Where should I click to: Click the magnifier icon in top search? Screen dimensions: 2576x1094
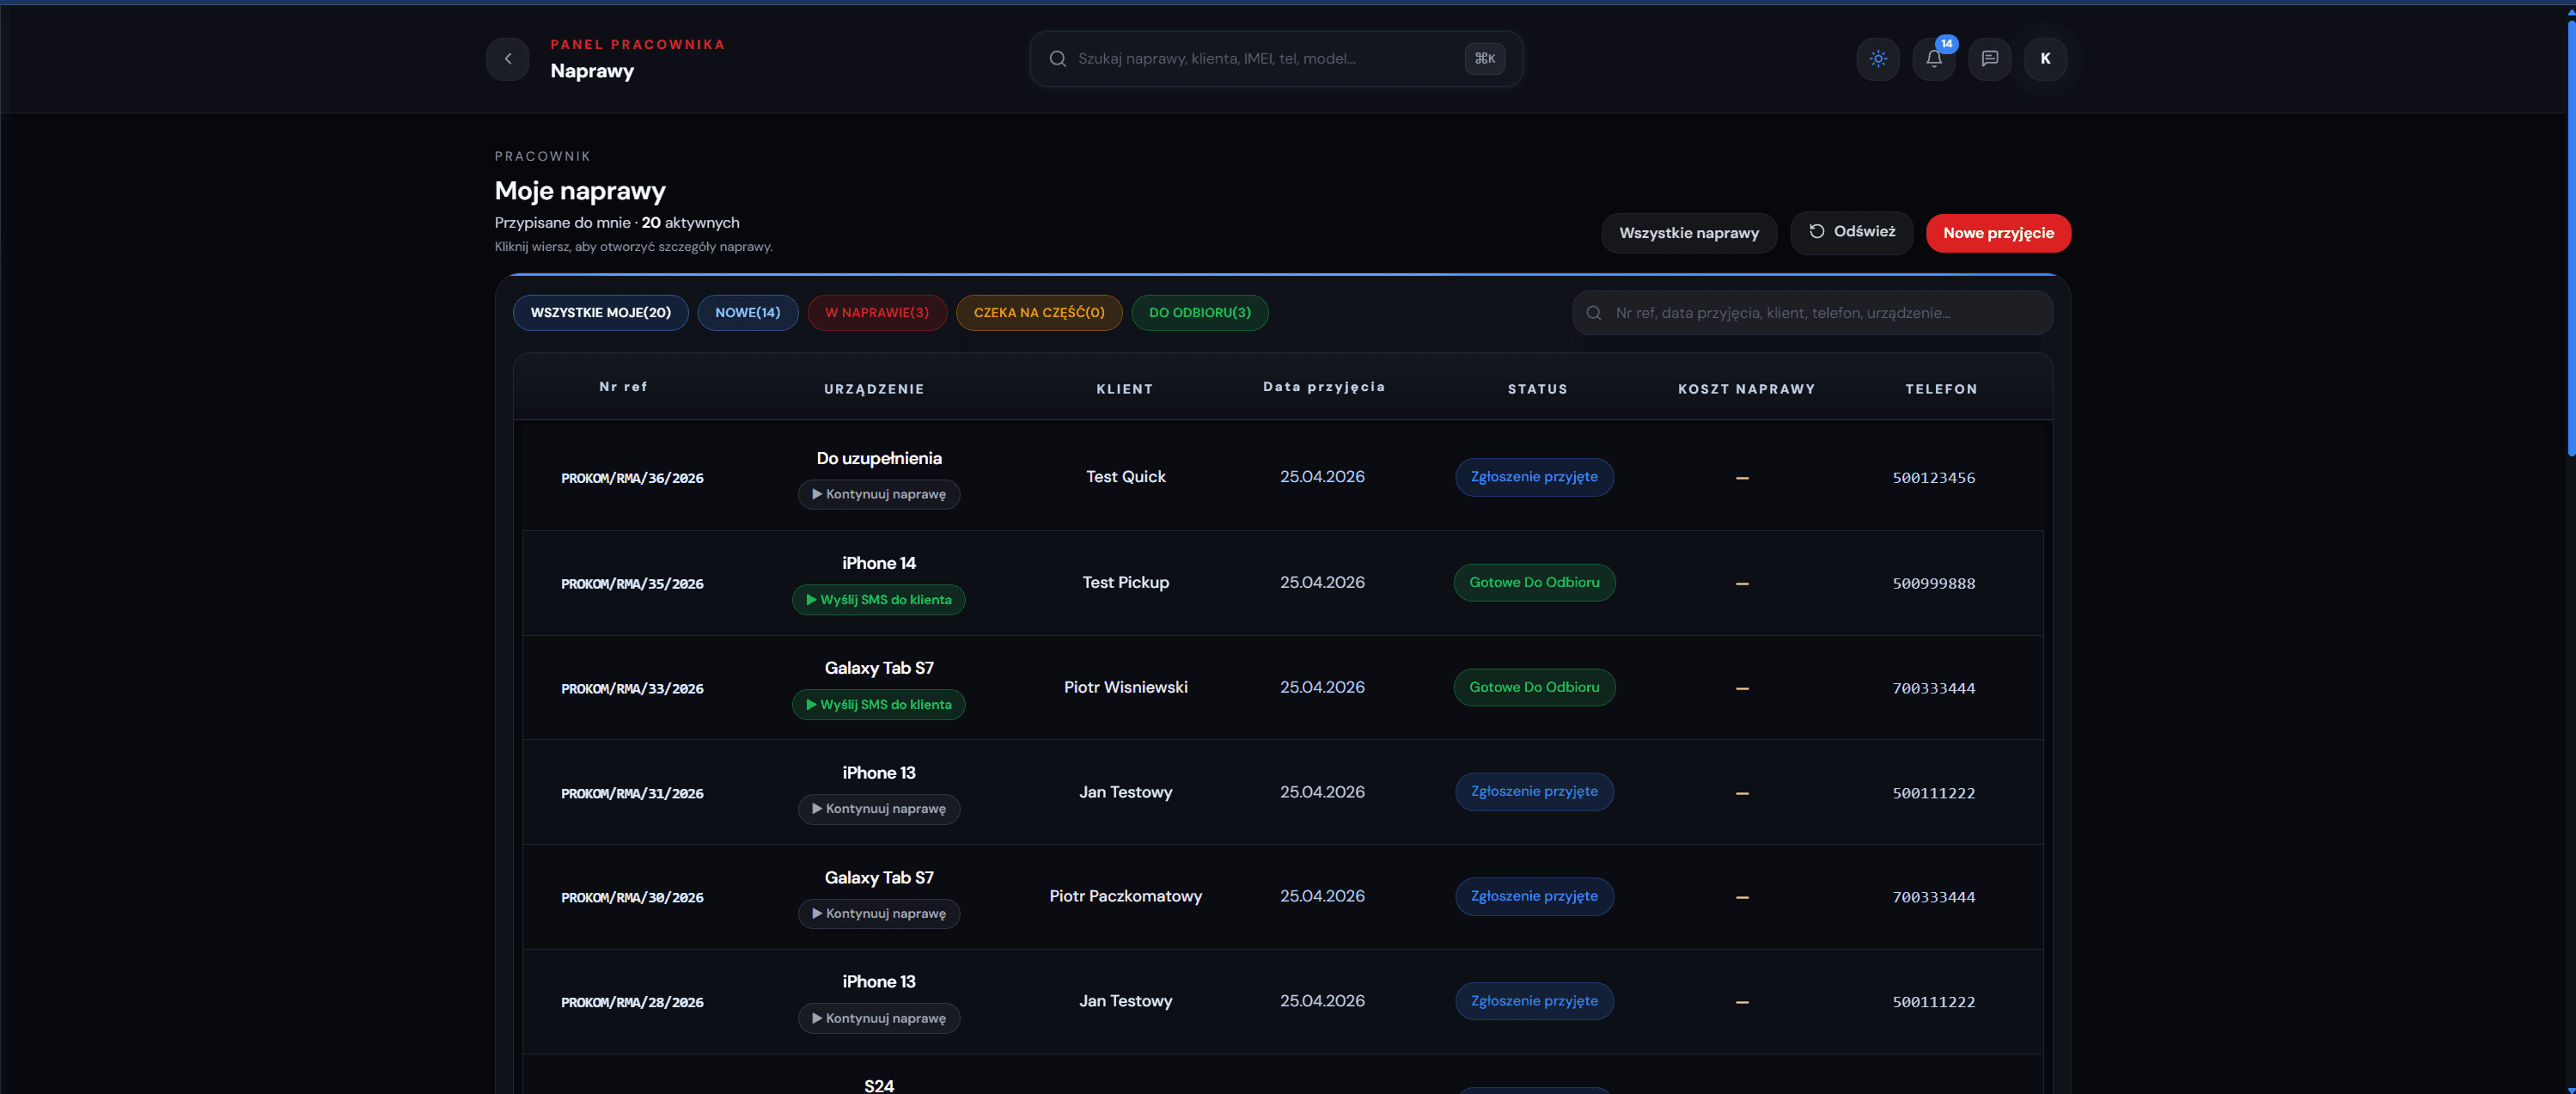[1057, 59]
